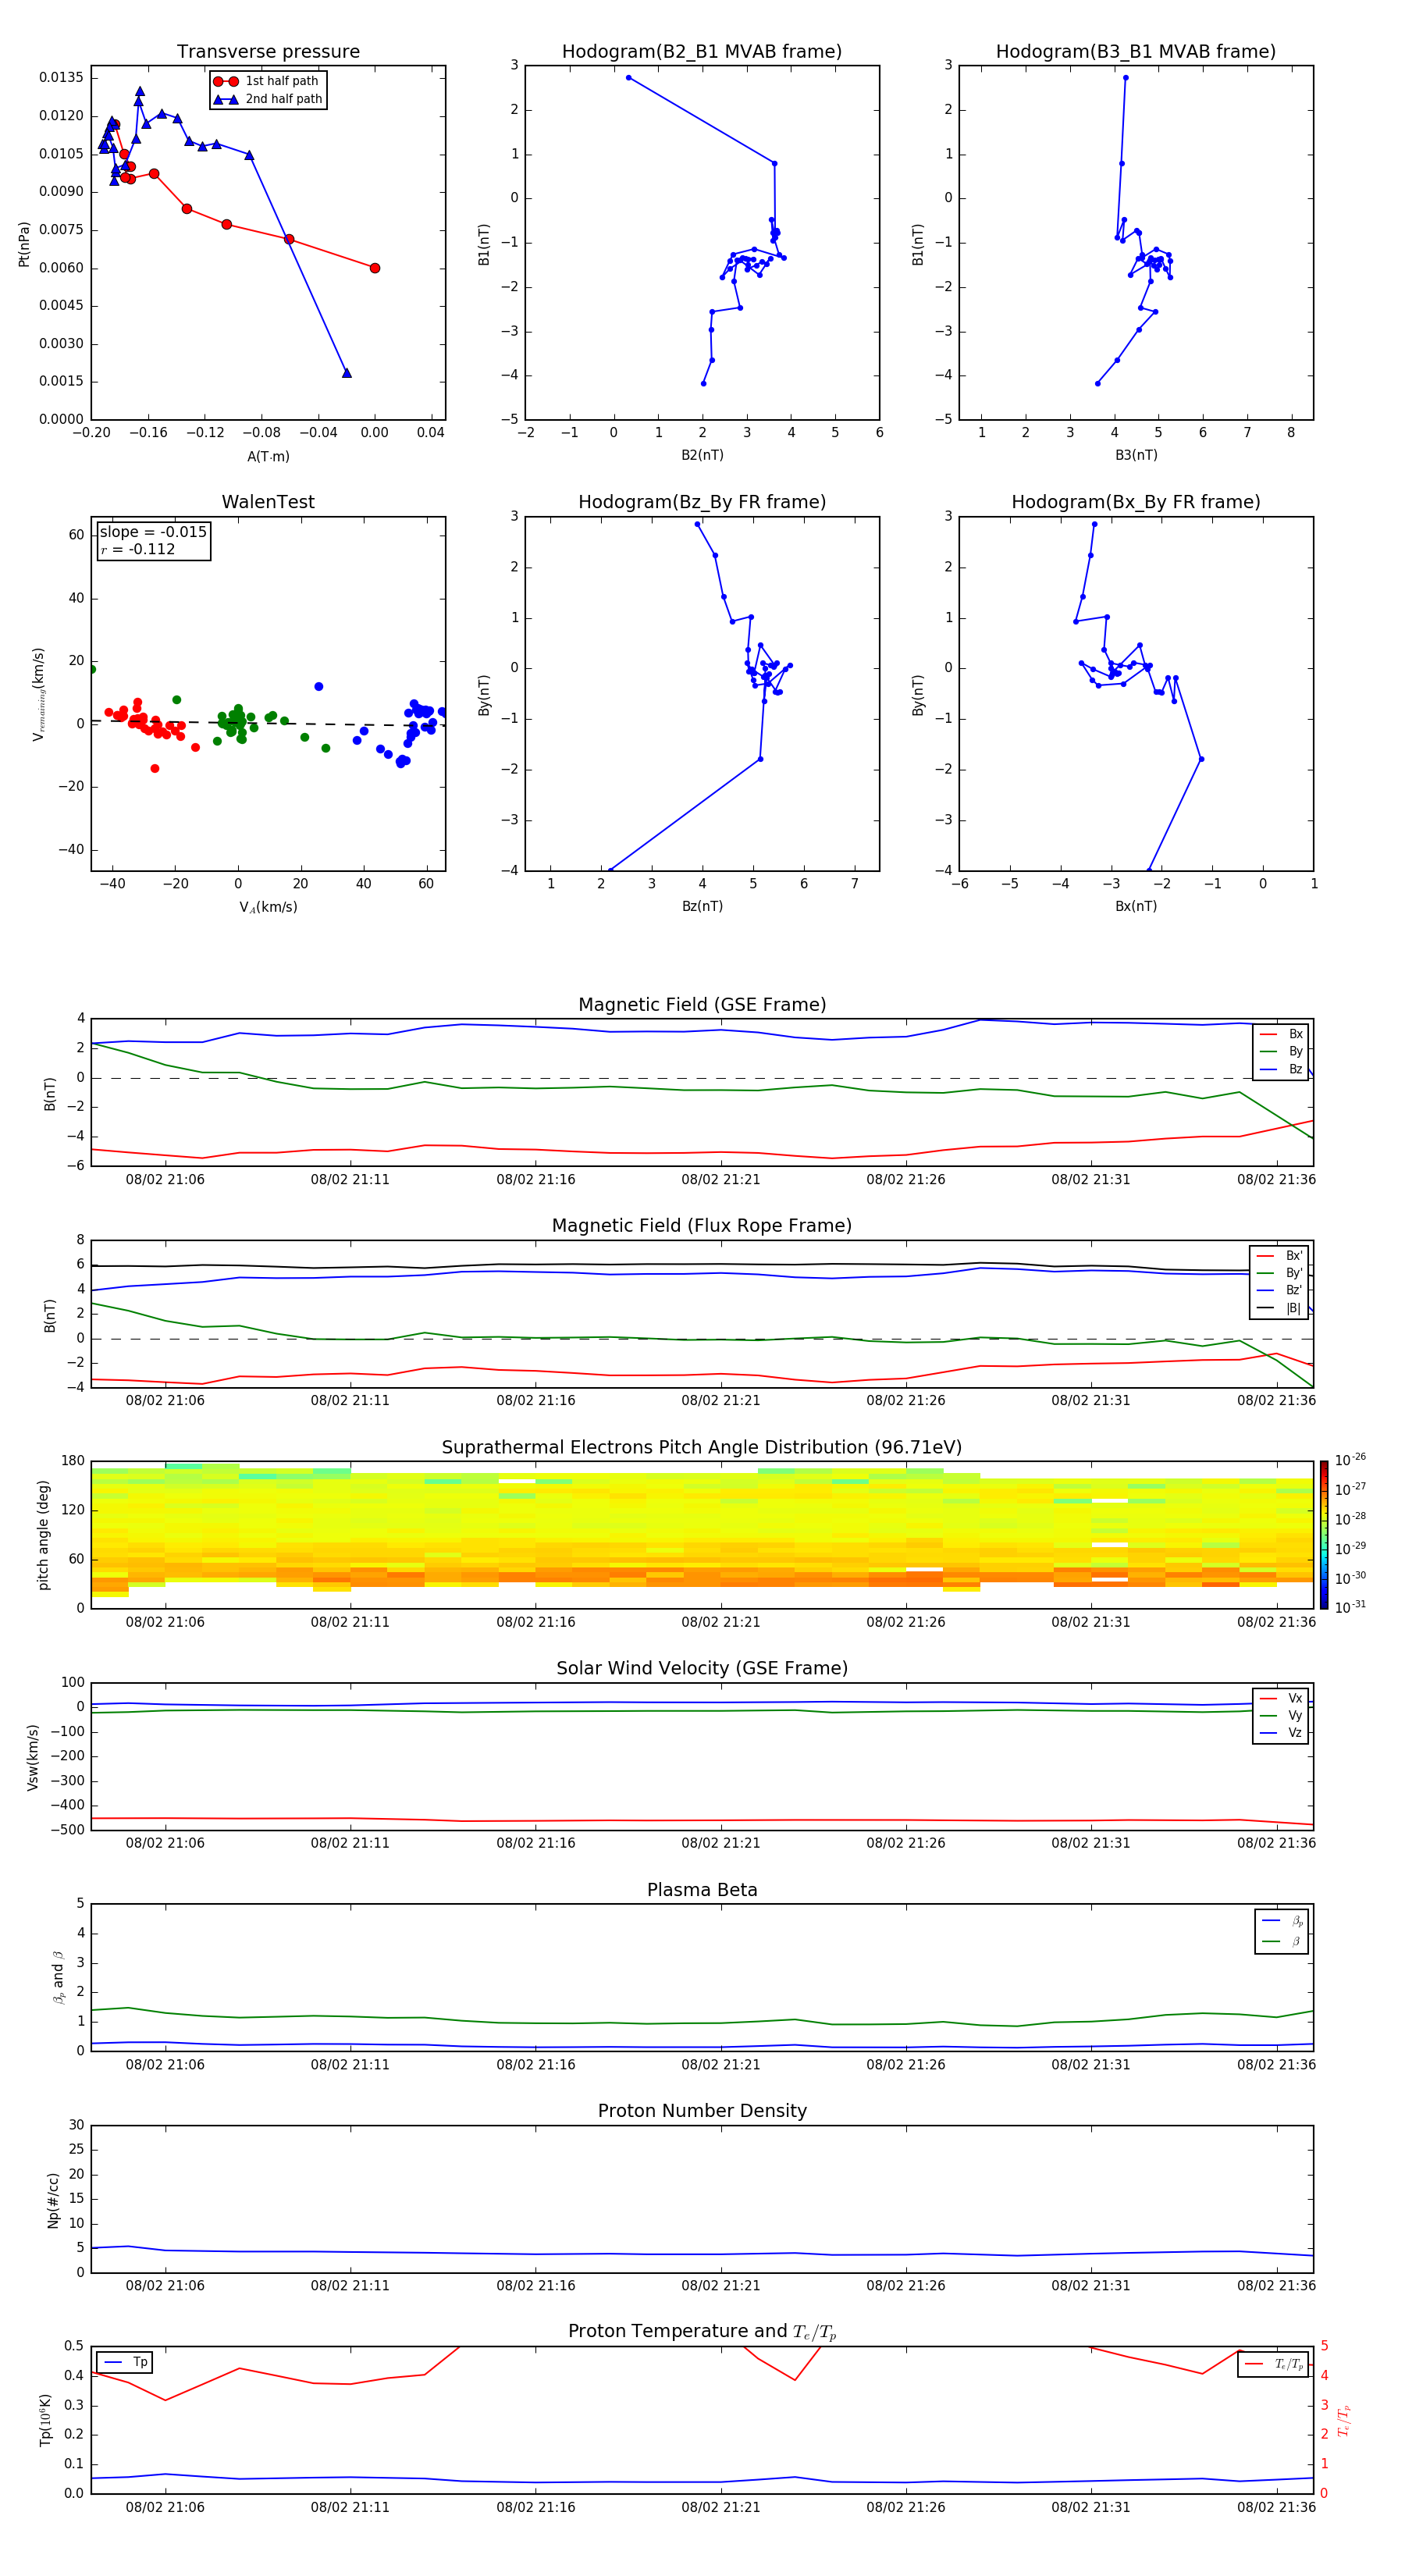Click the "WalenTest" plot title
The height and width of the screenshot is (2576, 1405).
pos(268,502)
